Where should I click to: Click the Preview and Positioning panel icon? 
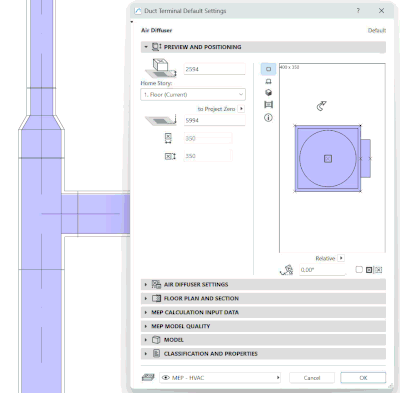coord(156,47)
